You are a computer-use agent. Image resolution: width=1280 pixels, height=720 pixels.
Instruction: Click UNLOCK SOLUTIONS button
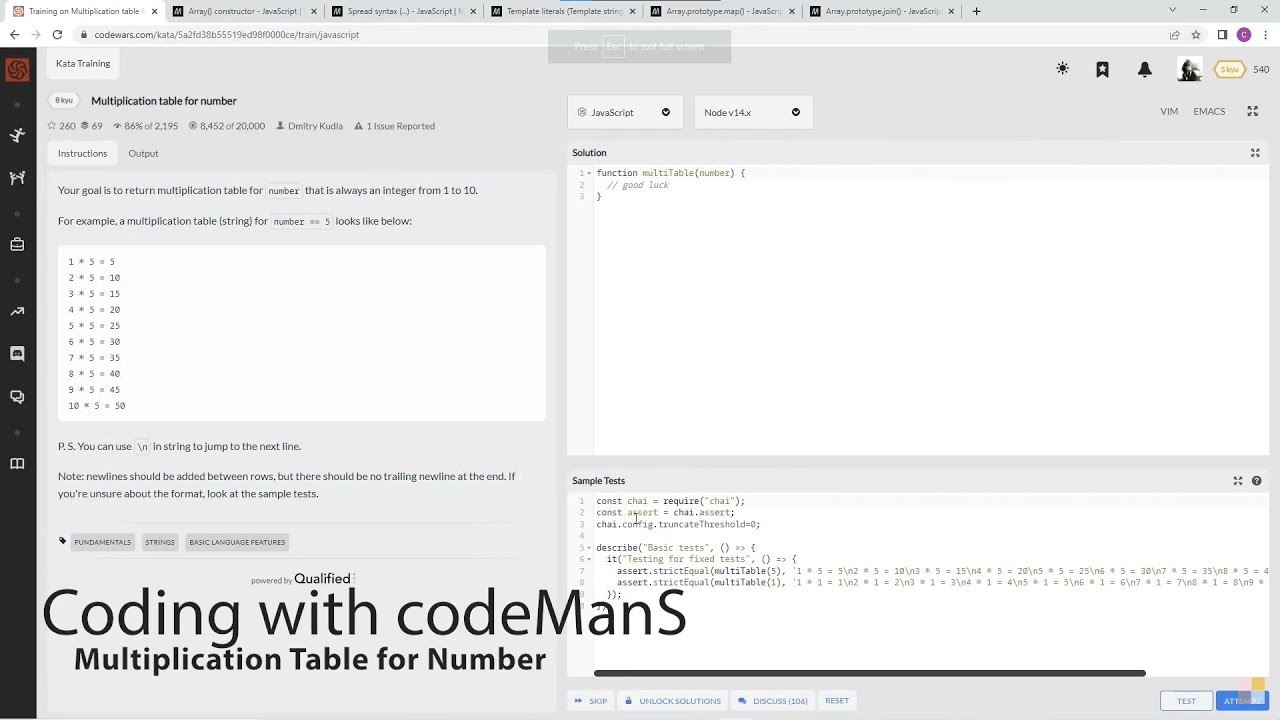672,701
